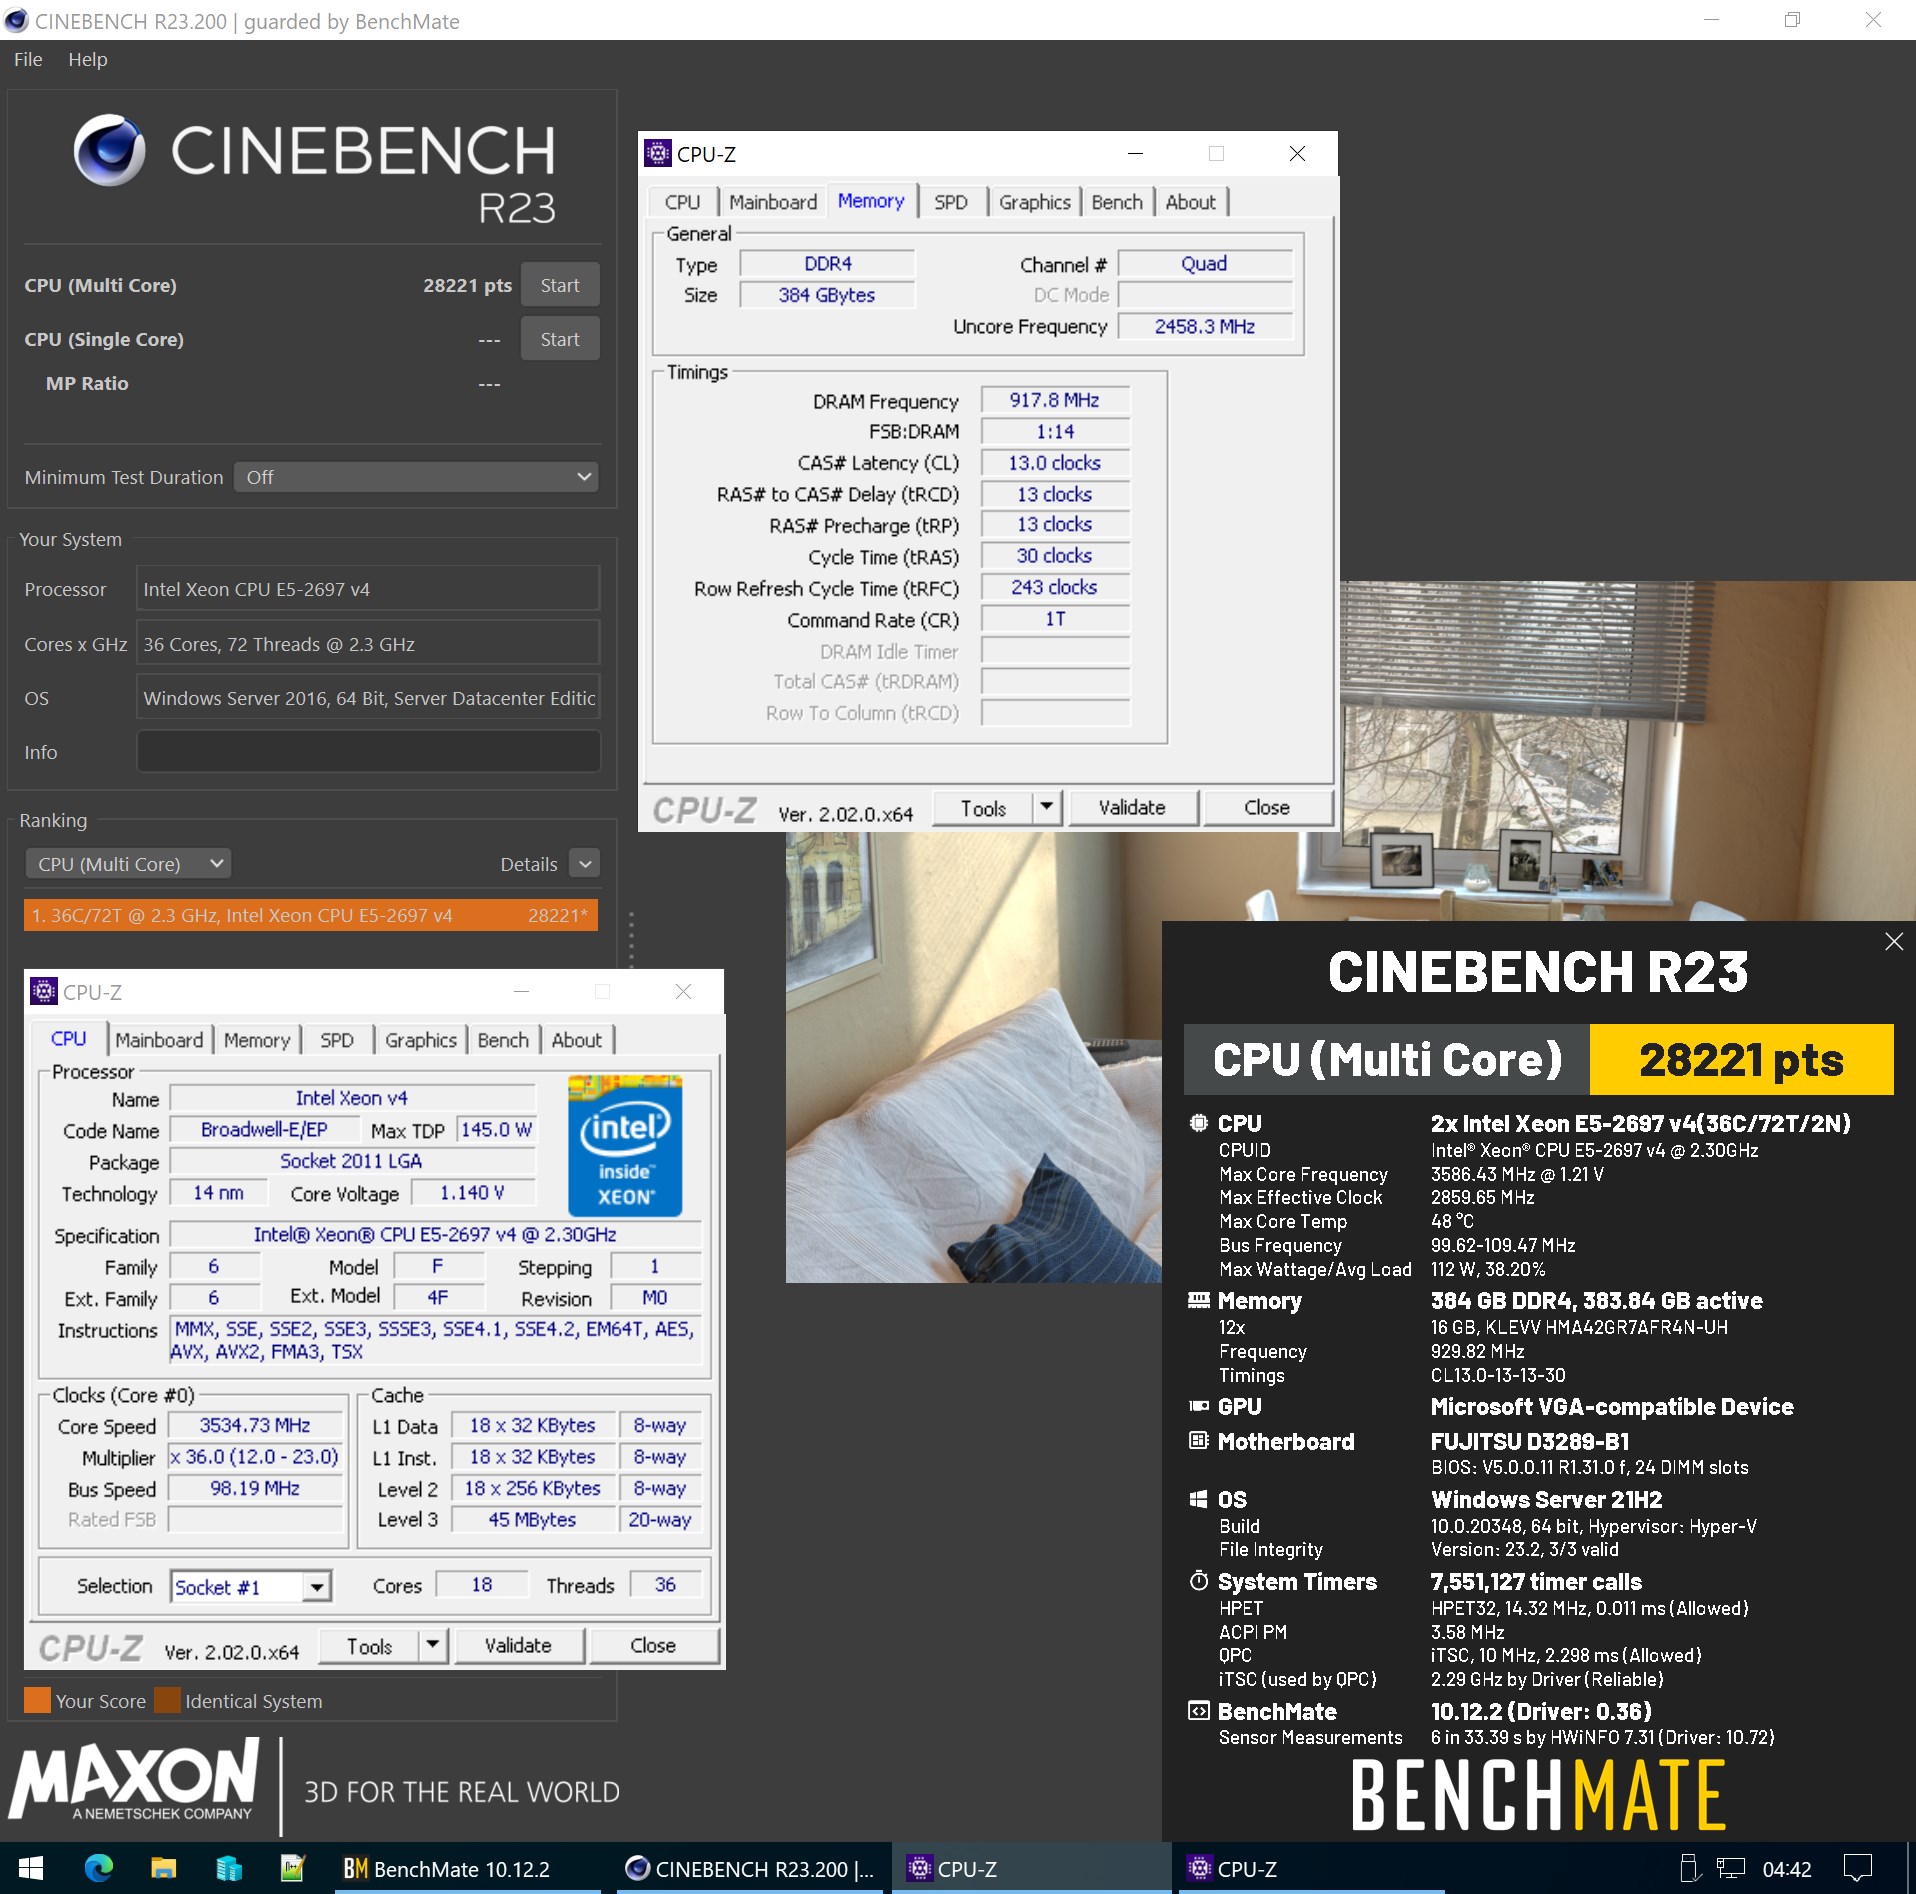Click the Intel Xeon inside logo in CPU-Z
This screenshot has height=1894, width=1916.
coord(625,1145)
